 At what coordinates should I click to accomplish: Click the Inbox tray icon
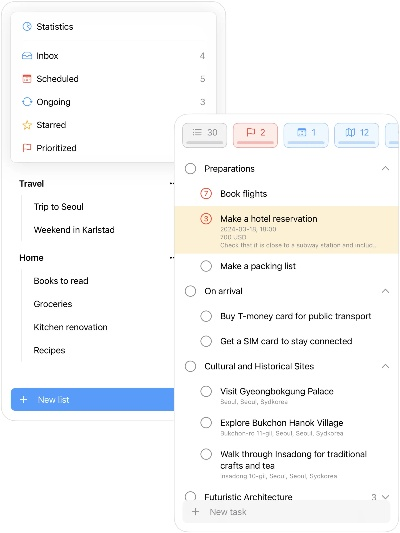coord(27,56)
